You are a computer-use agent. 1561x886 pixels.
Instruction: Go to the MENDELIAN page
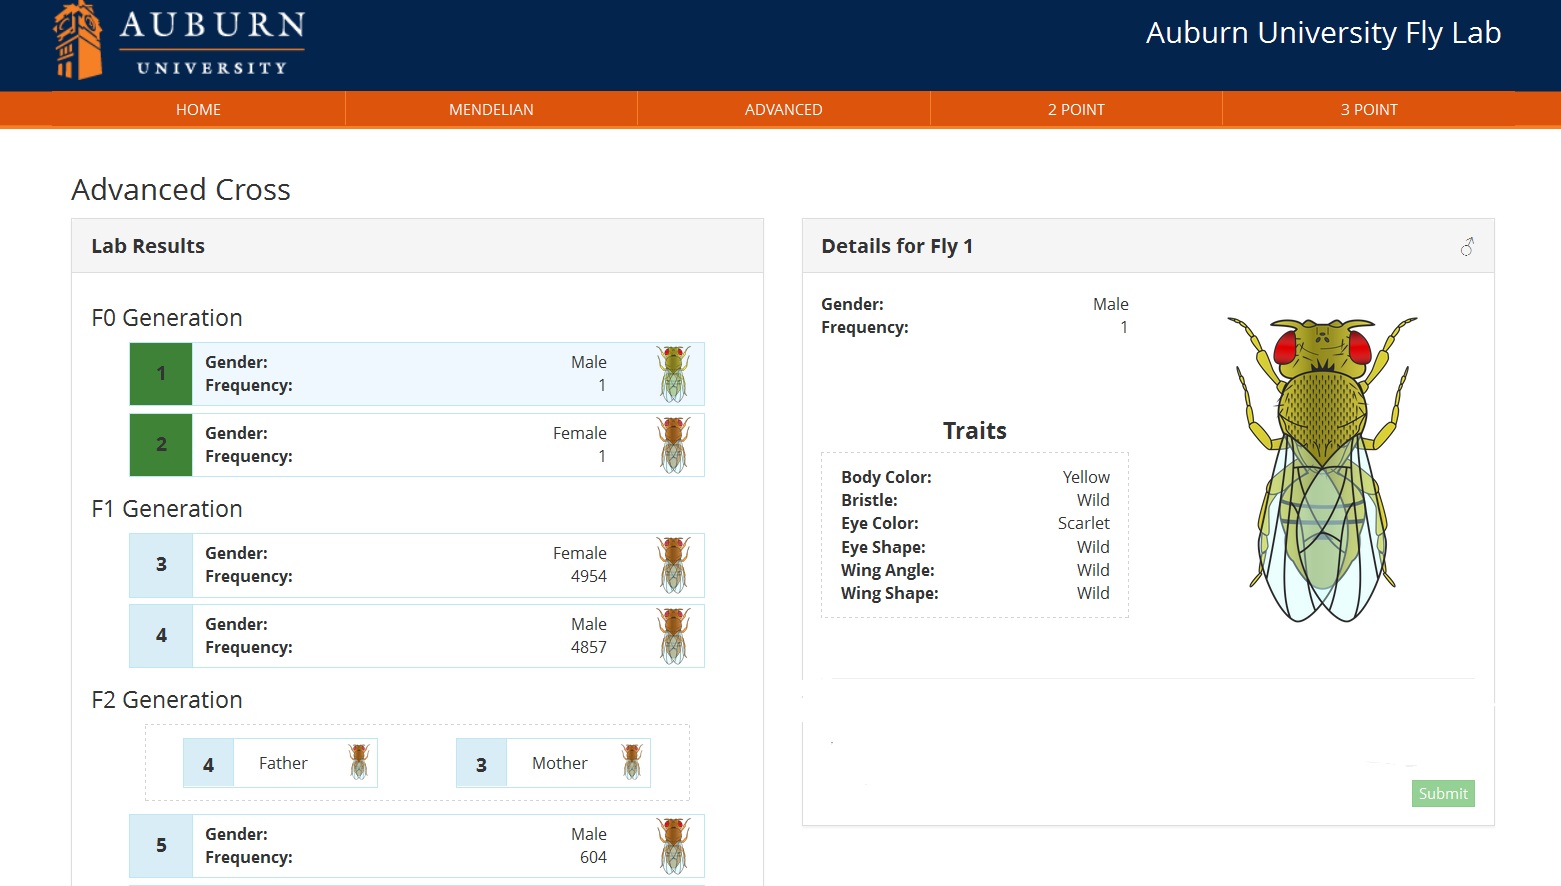click(x=491, y=110)
